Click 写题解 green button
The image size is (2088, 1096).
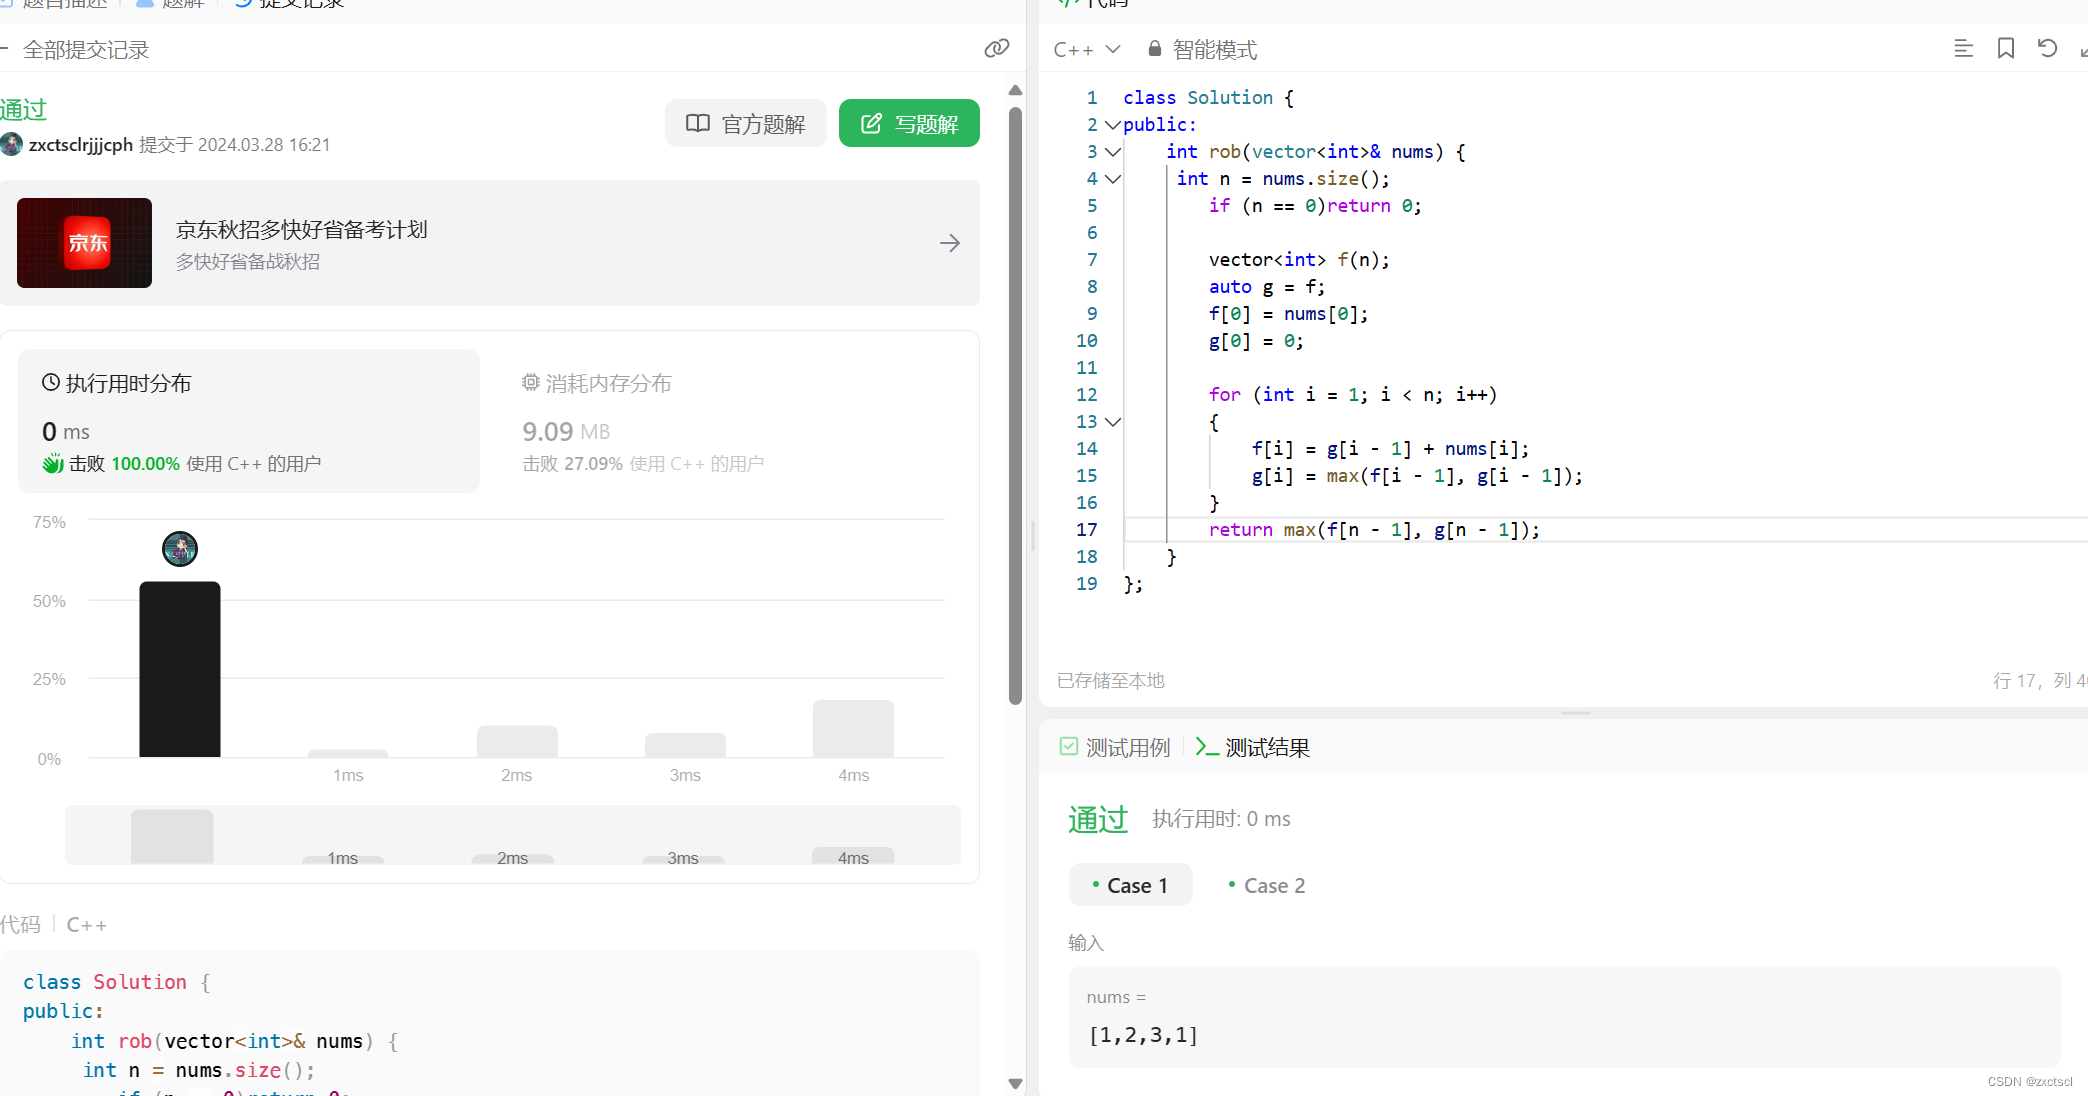[x=909, y=123]
